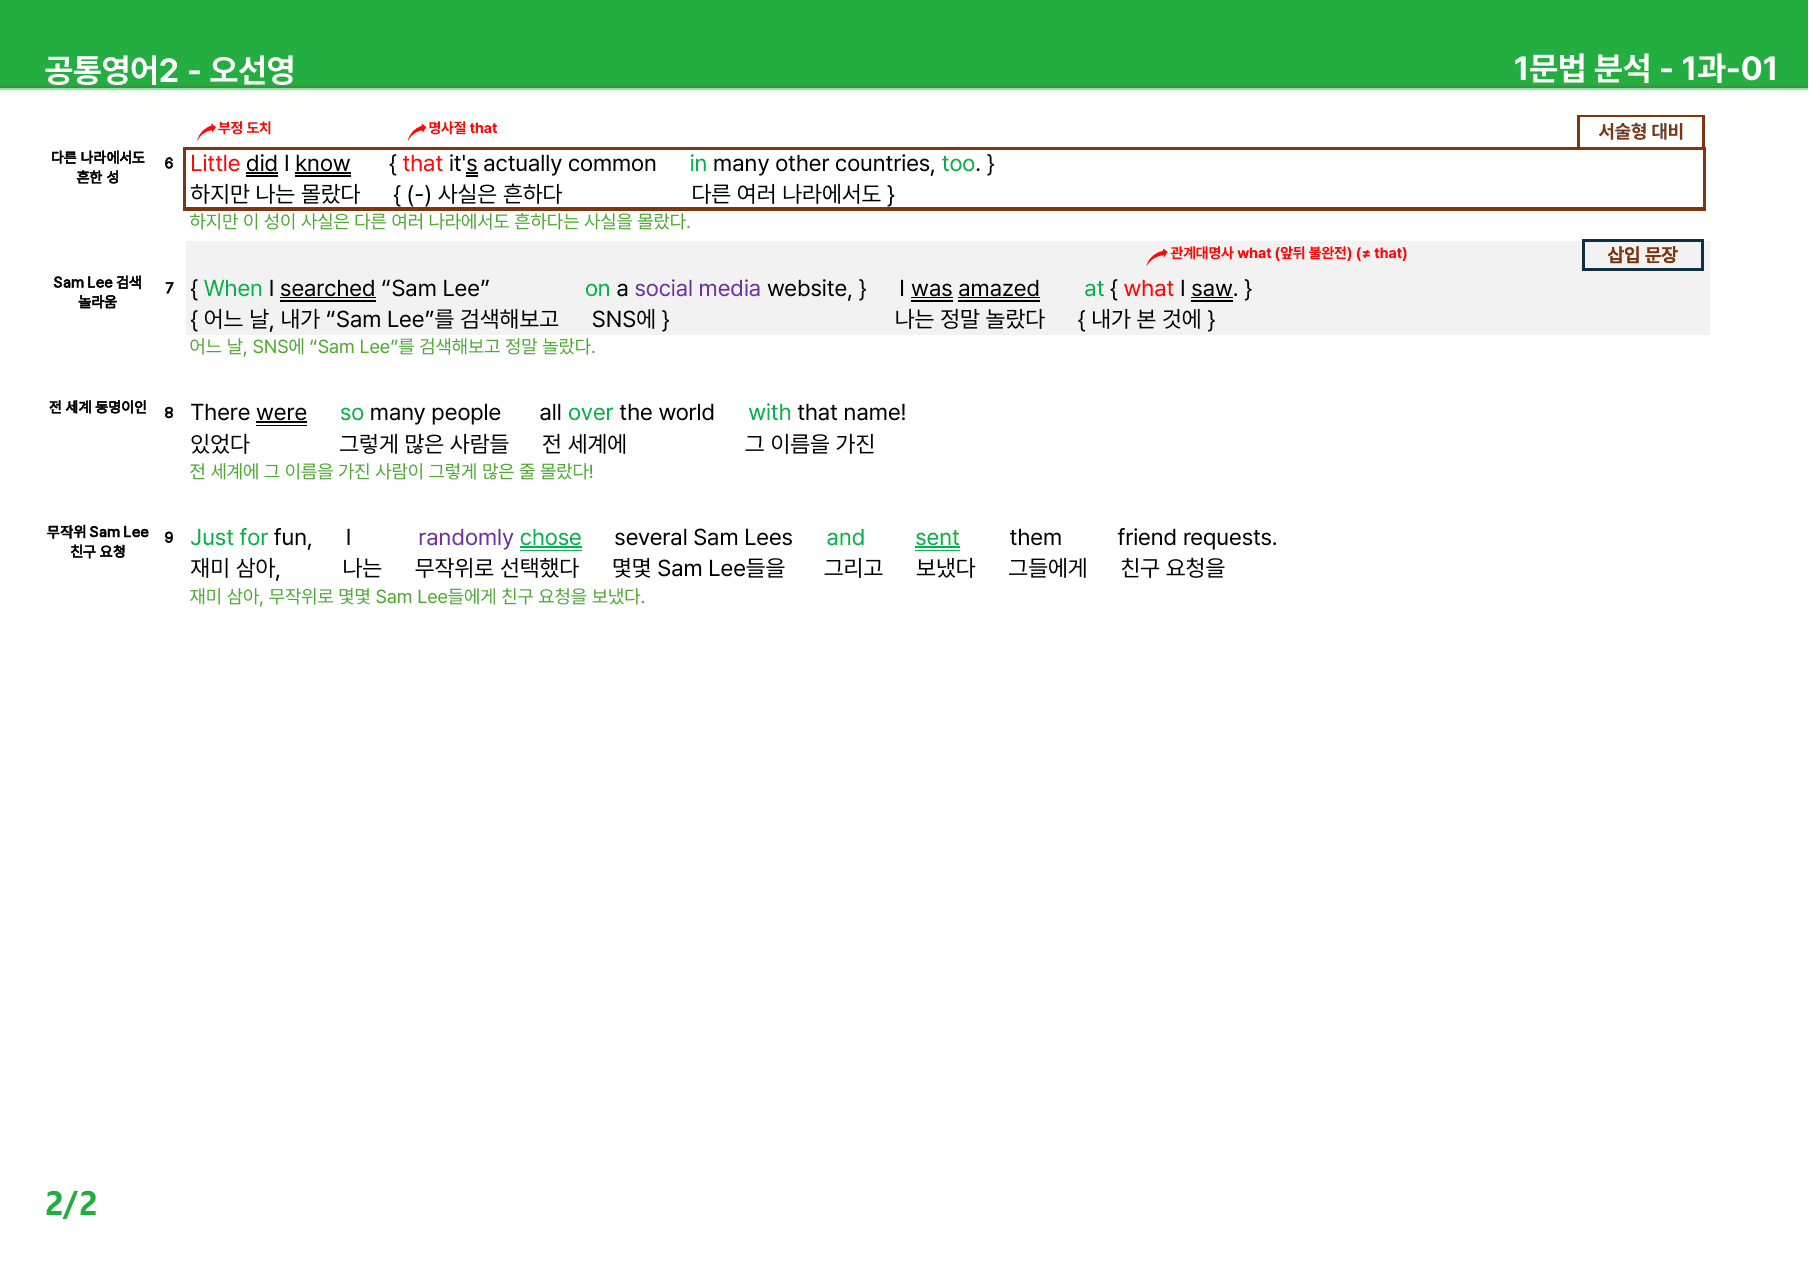Select the header title 공통영어2 - 오선영
The image size is (1809, 1278).
click(170, 69)
